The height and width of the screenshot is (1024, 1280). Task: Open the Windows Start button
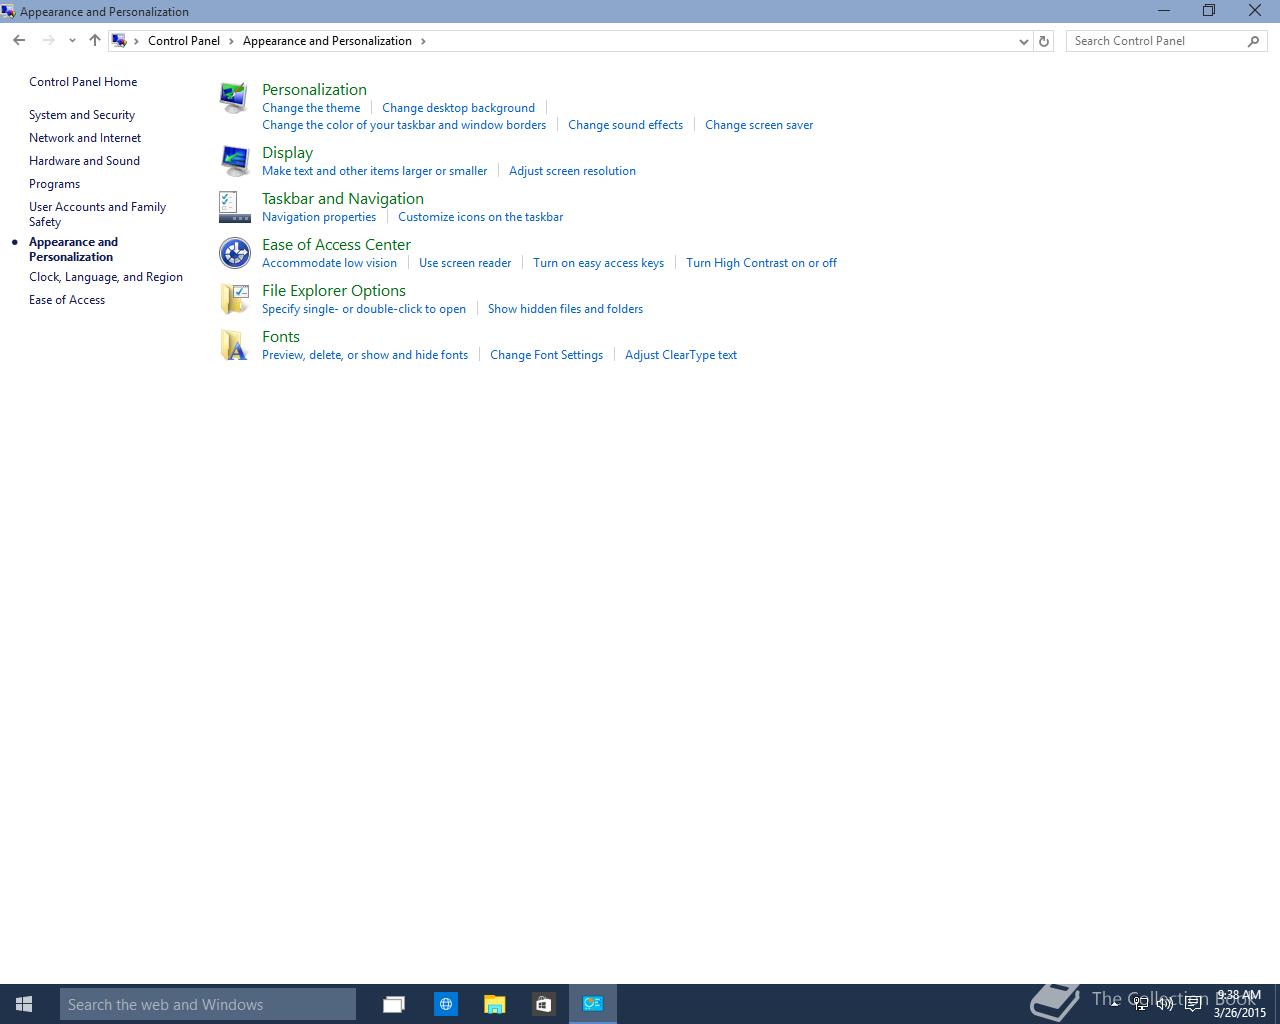(x=24, y=1004)
